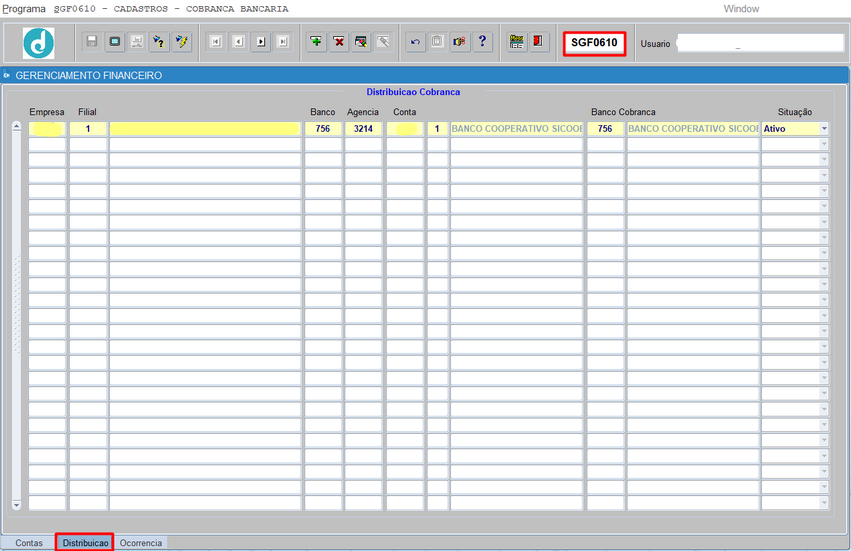Open the Window menu

[741, 9]
